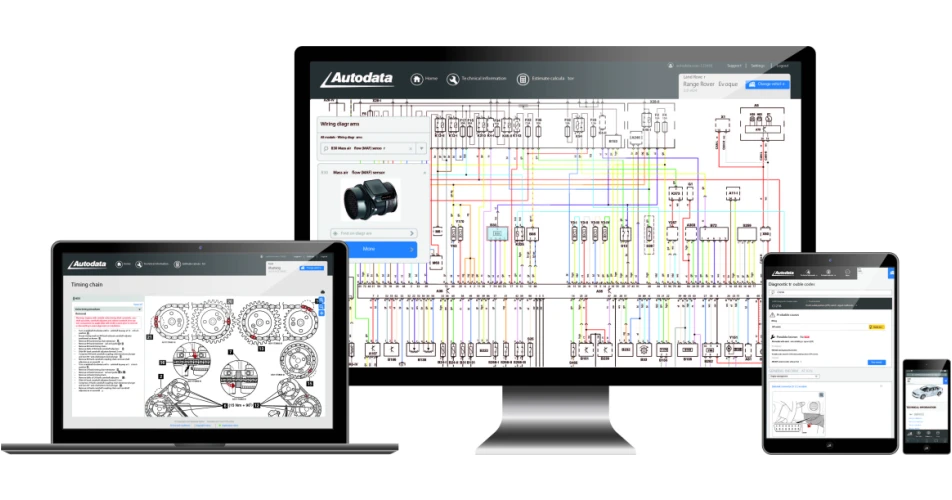Screen dimensions: 952x500
Task: Click the user account icon on monitor header
Action: 670,66
